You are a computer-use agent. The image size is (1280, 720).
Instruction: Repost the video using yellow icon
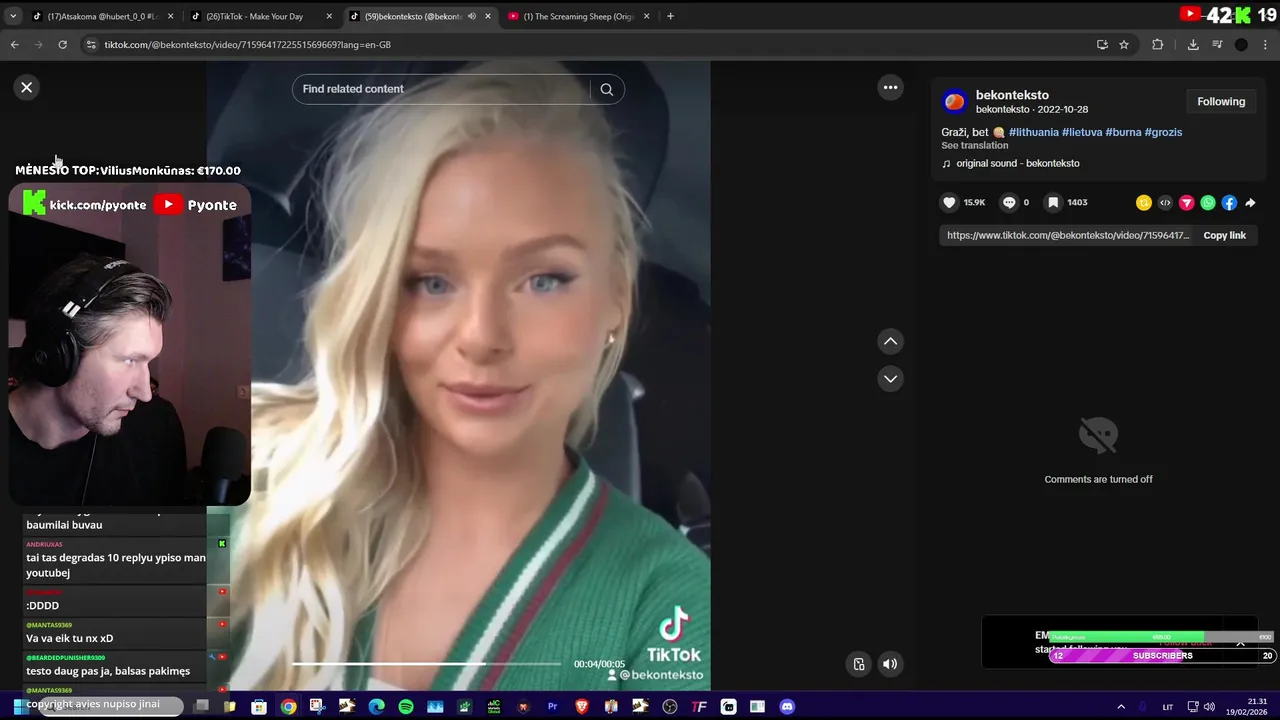click(1144, 203)
